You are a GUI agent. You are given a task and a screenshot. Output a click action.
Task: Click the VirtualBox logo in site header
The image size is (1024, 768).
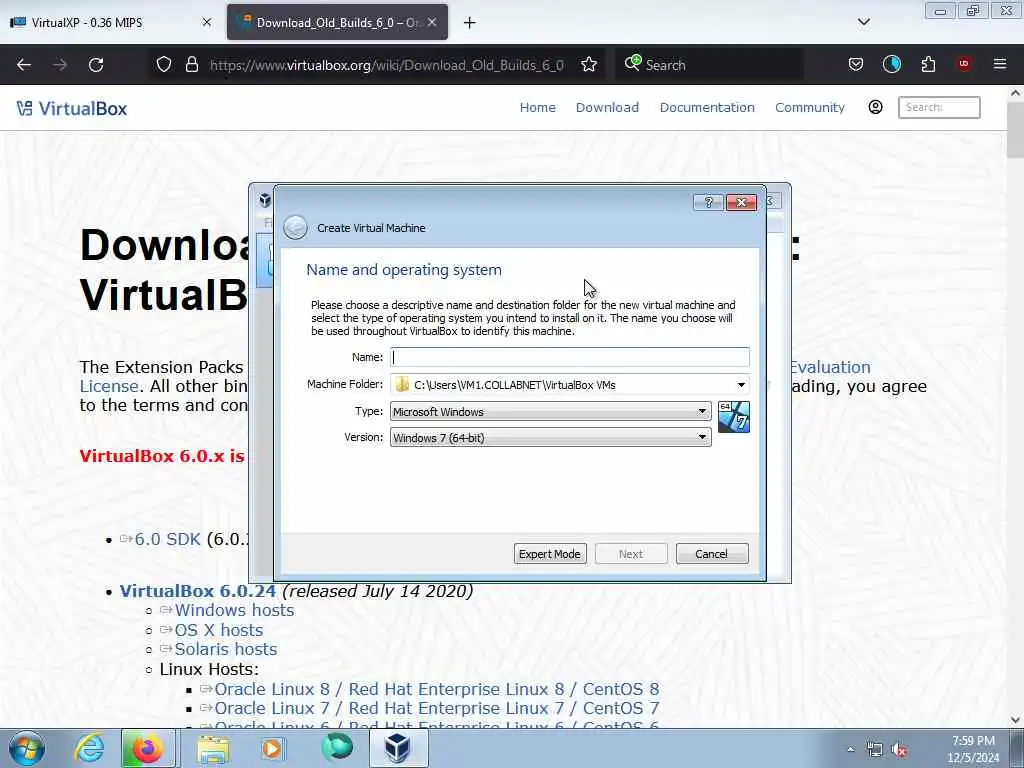[x=72, y=108]
